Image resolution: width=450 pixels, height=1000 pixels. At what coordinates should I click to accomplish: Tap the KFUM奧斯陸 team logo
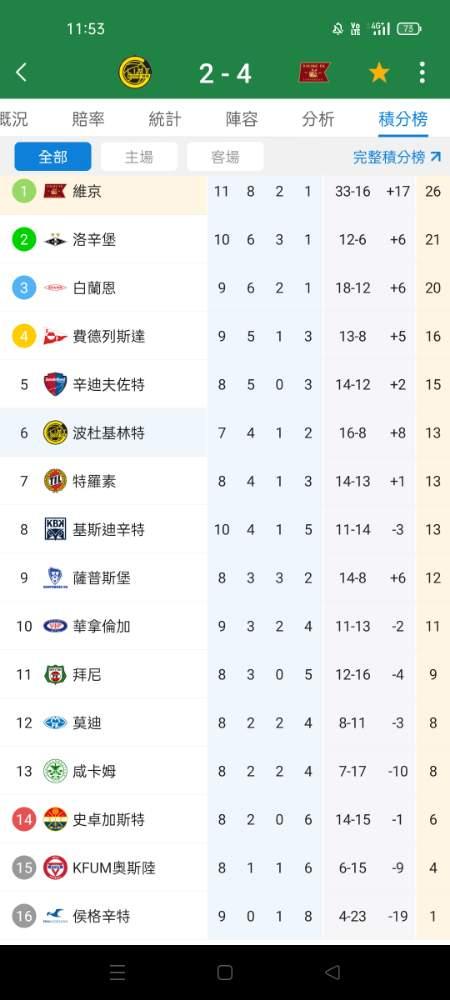(x=55, y=867)
